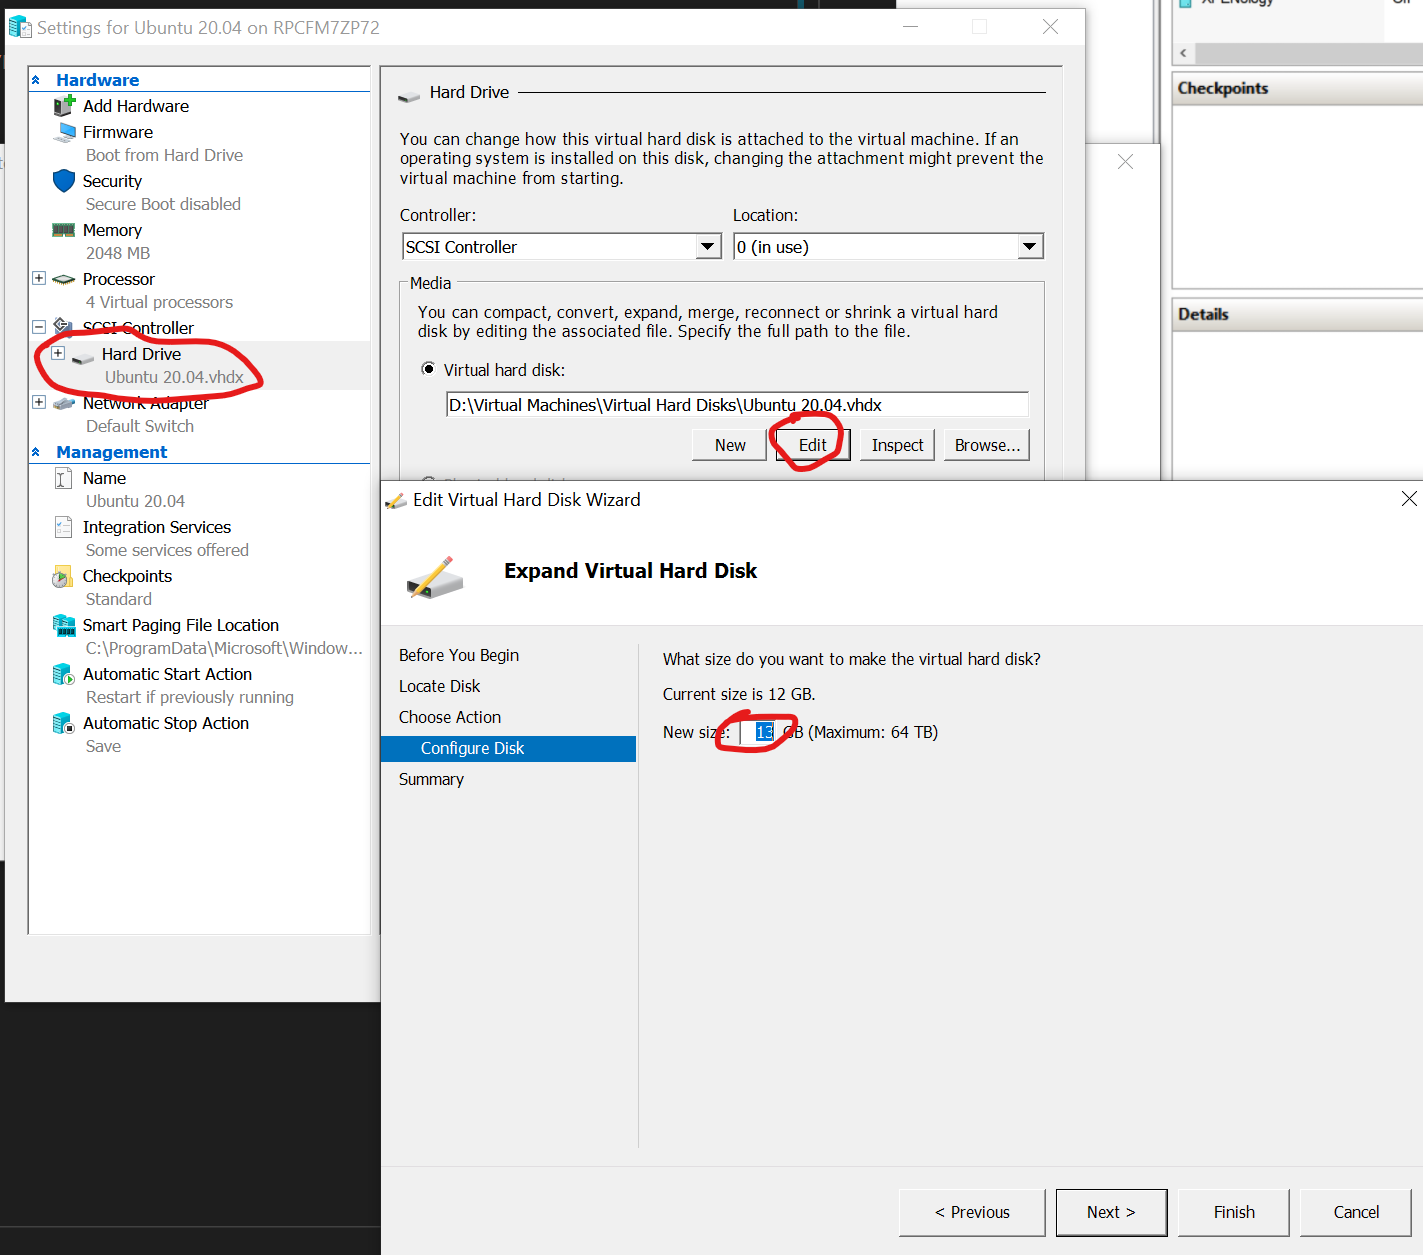
Task: Collapse the SCSI Controller tree node
Action: 39,326
